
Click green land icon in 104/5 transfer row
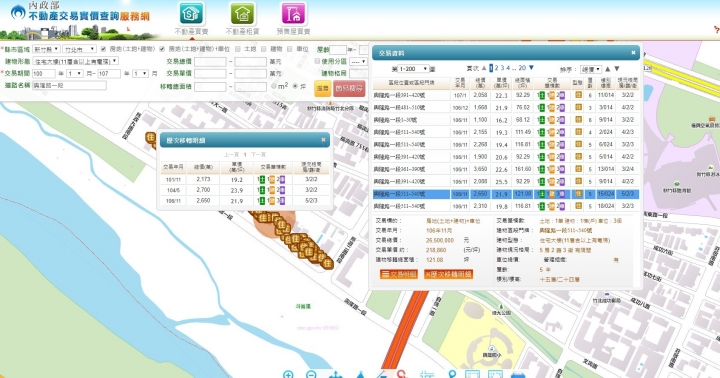tap(262, 190)
